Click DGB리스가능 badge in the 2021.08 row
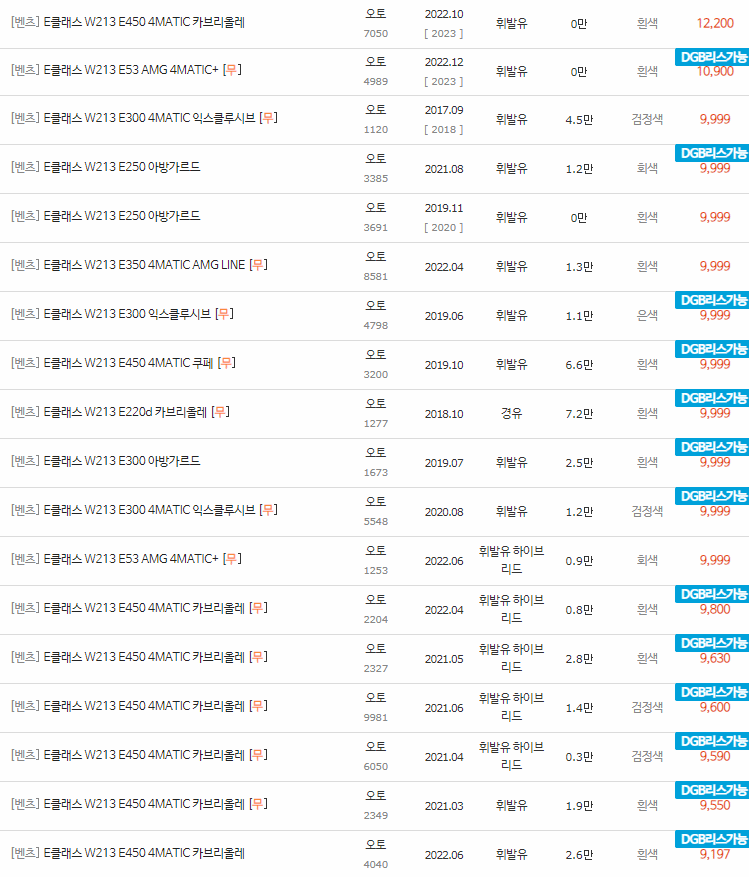 [x=712, y=153]
